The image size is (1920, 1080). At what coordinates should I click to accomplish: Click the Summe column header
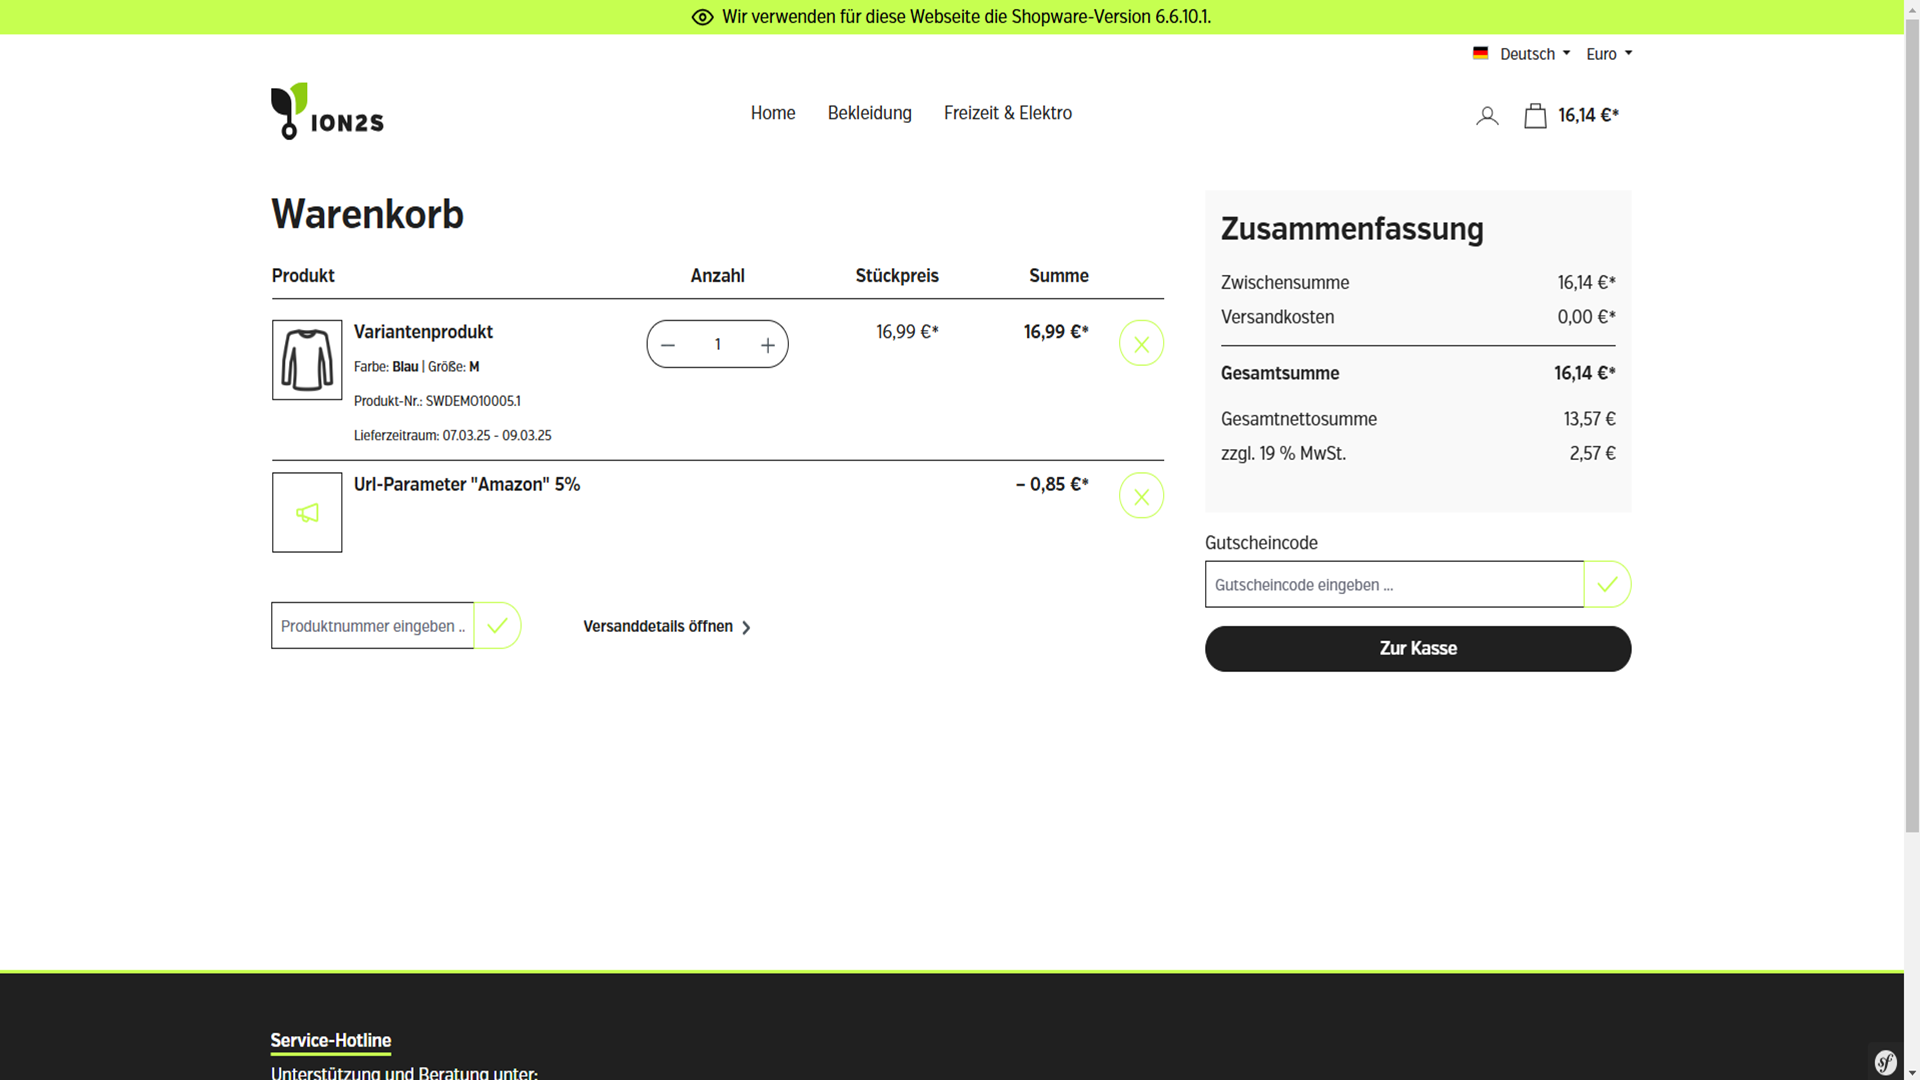click(1058, 276)
